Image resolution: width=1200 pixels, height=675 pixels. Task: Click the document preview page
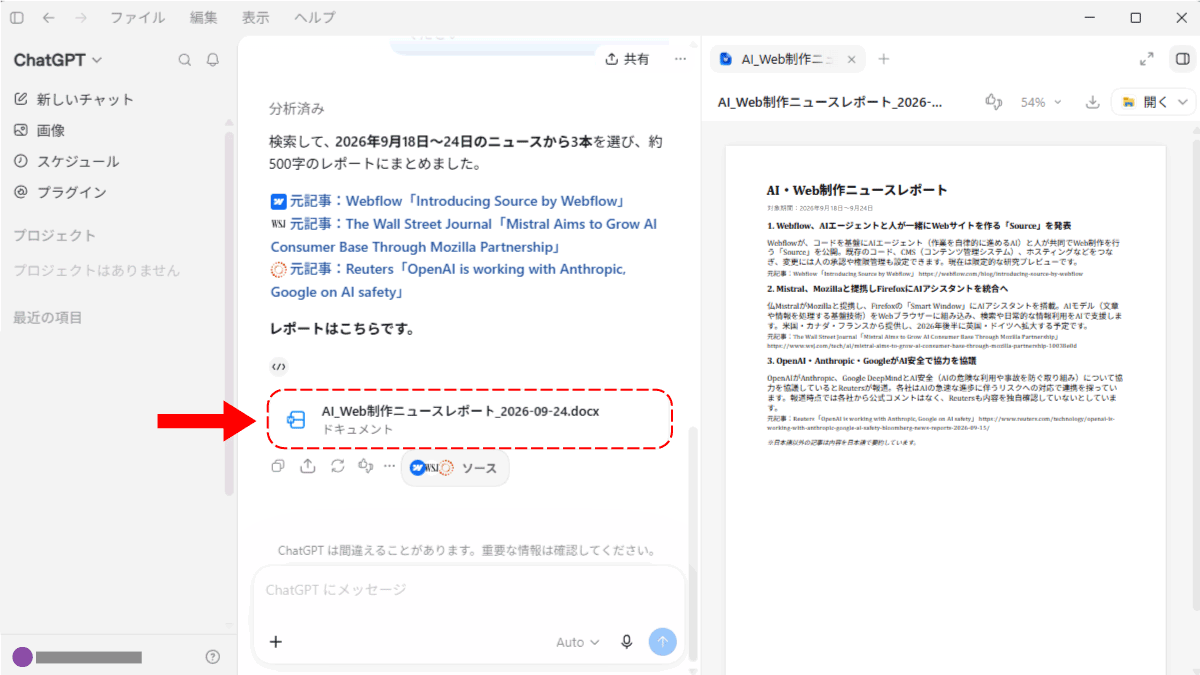(945, 409)
